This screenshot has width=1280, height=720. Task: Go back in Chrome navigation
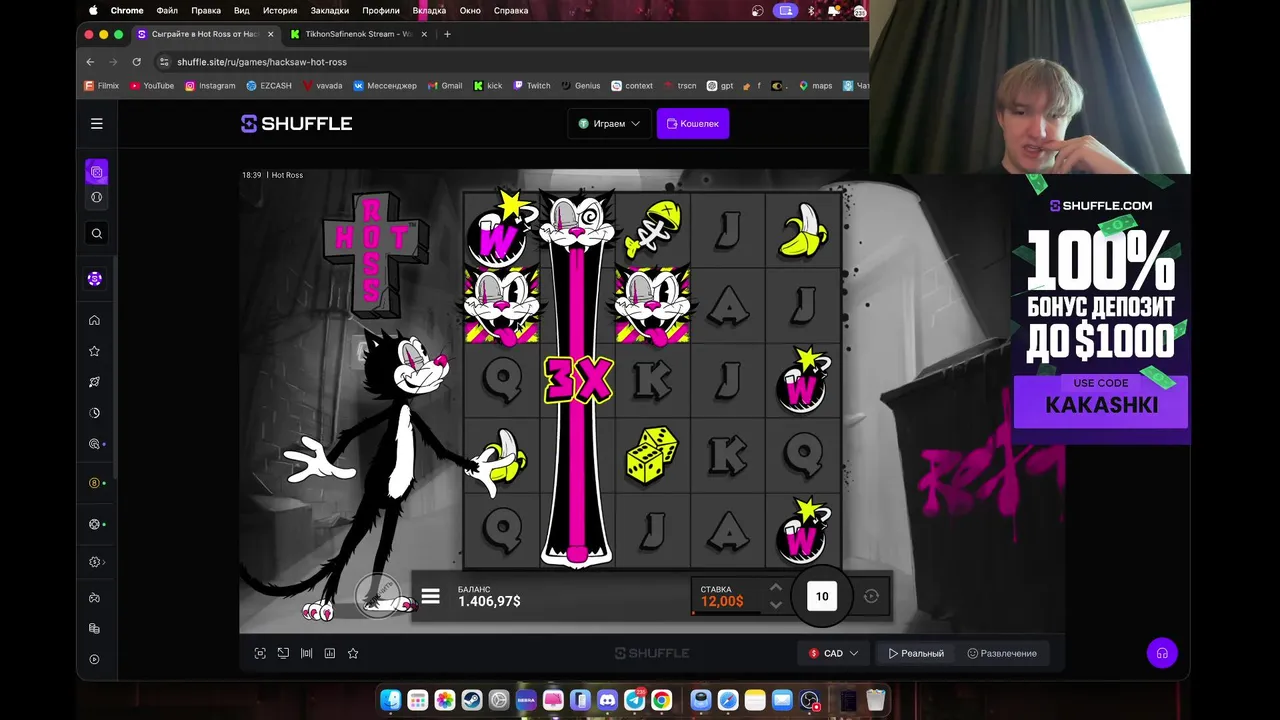click(x=90, y=61)
